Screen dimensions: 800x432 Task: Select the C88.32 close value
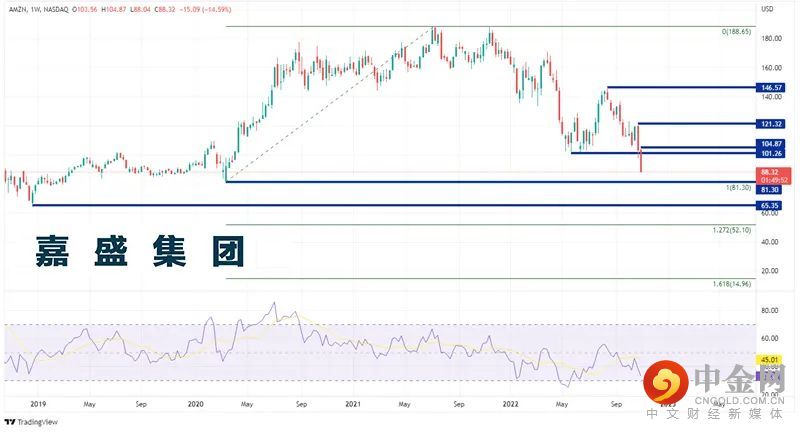(165, 10)
